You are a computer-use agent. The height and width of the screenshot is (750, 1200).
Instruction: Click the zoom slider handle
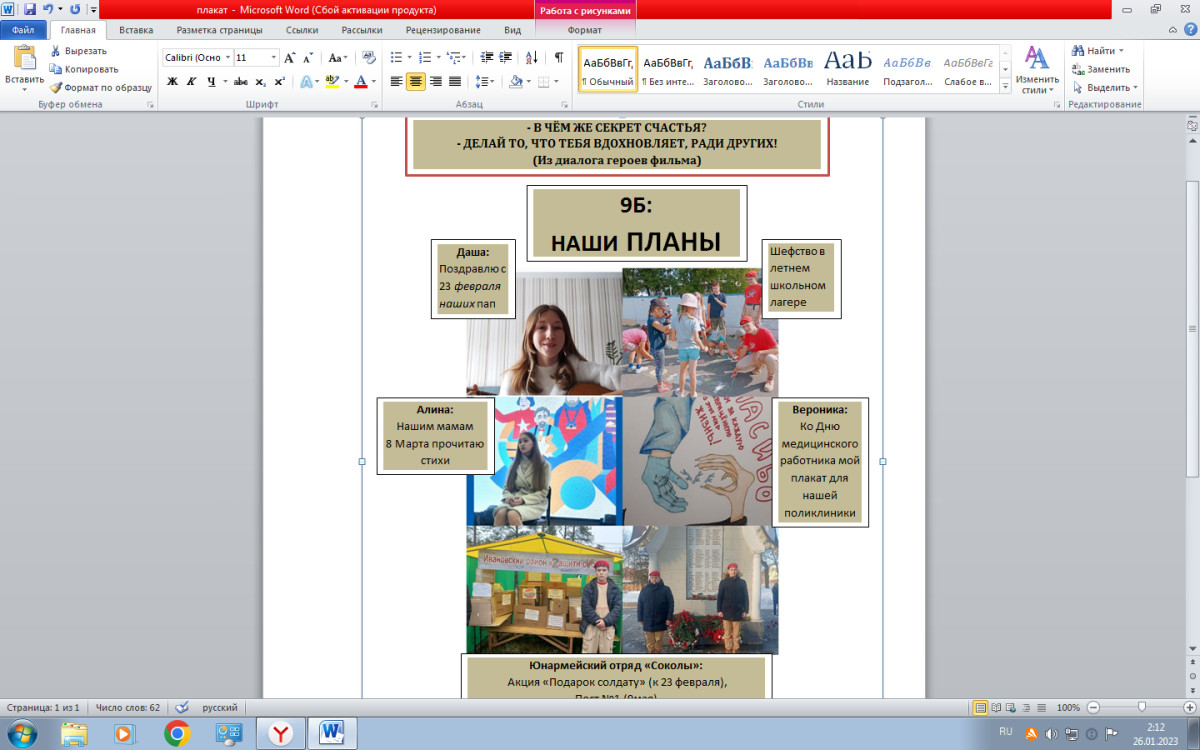1141,707
